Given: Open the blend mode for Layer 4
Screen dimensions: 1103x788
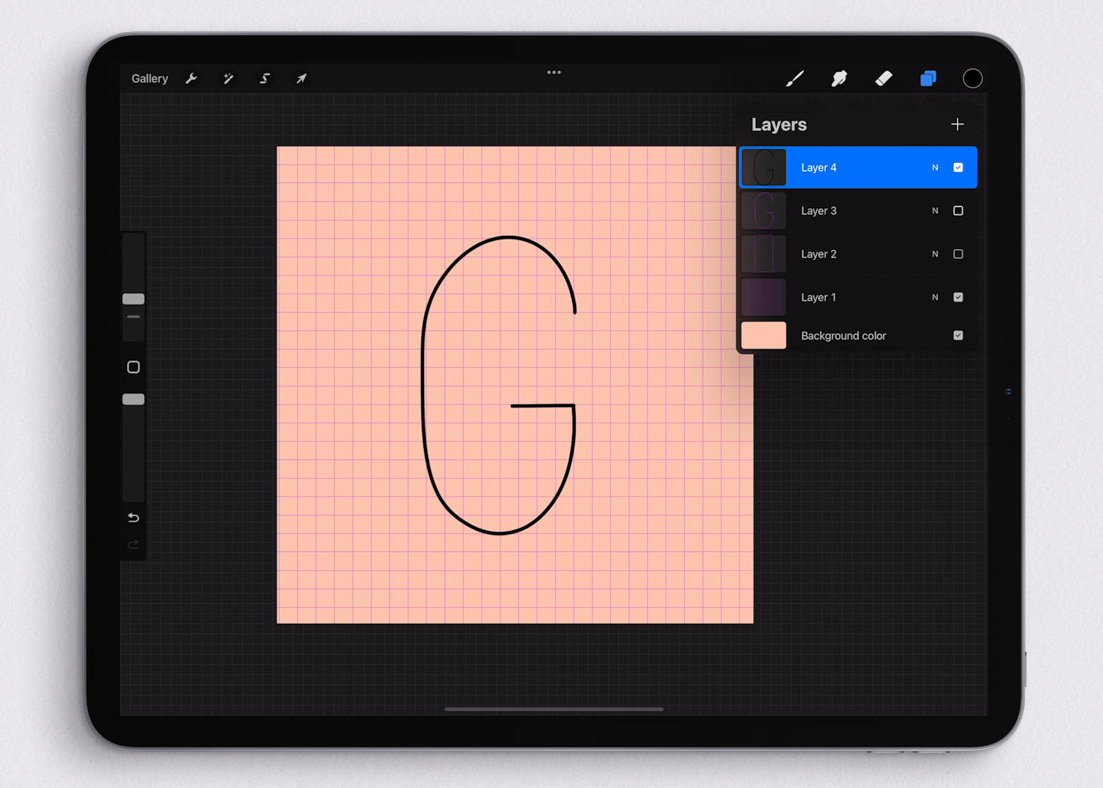Looking at the screenshot, I should (935, 167).
